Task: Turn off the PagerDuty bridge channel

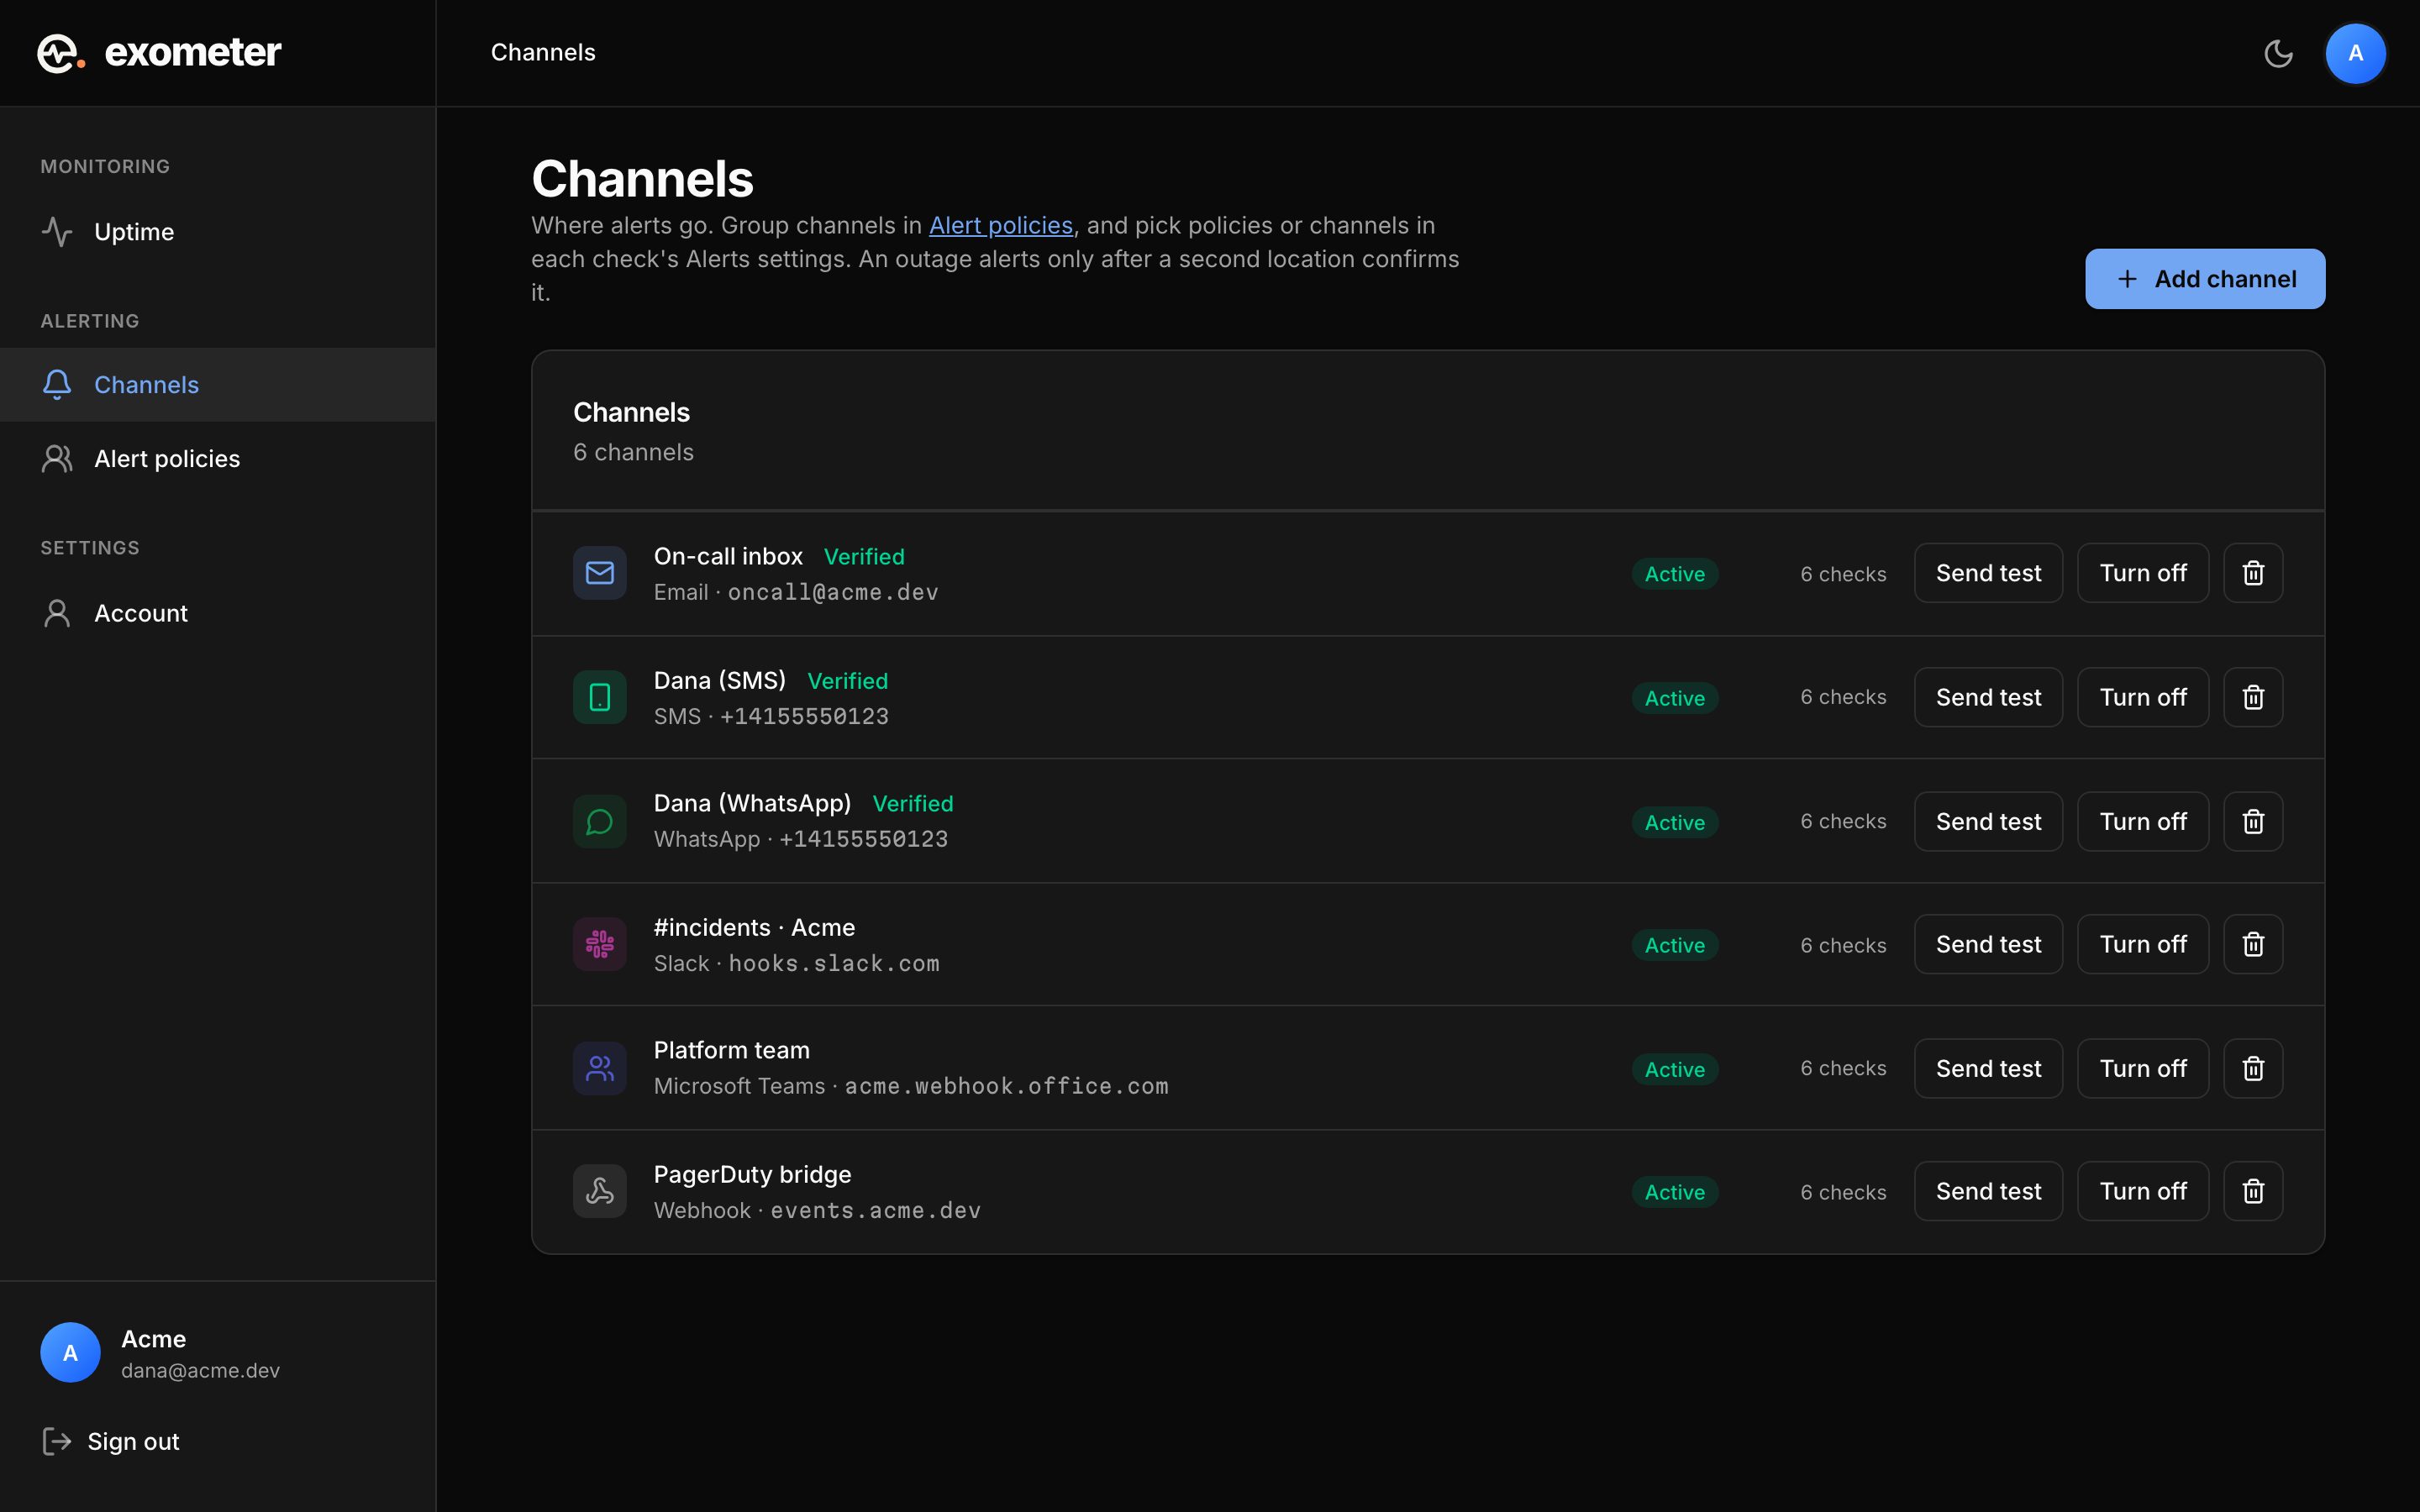Action: (2143, 1191)
